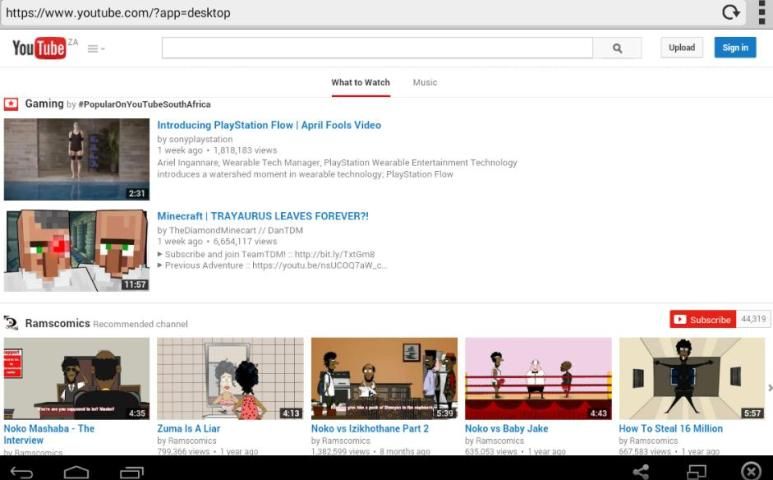Open the guide menu next to logo
Viewport: 773px width, 480px height.
pos(95,48)
